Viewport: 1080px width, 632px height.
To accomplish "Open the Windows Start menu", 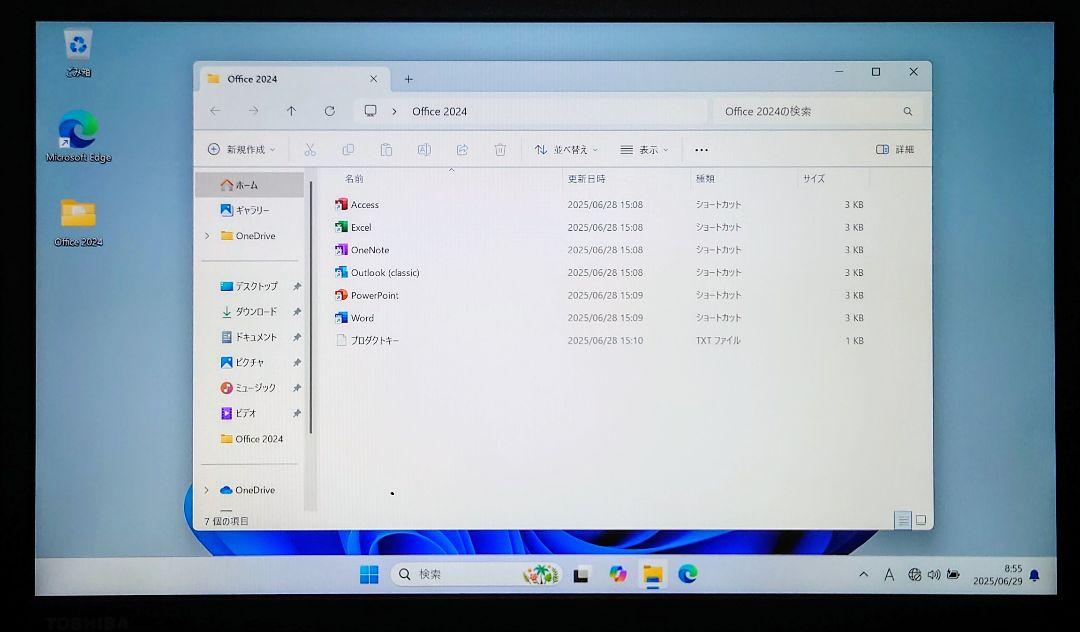I will (x=369, y=574).
